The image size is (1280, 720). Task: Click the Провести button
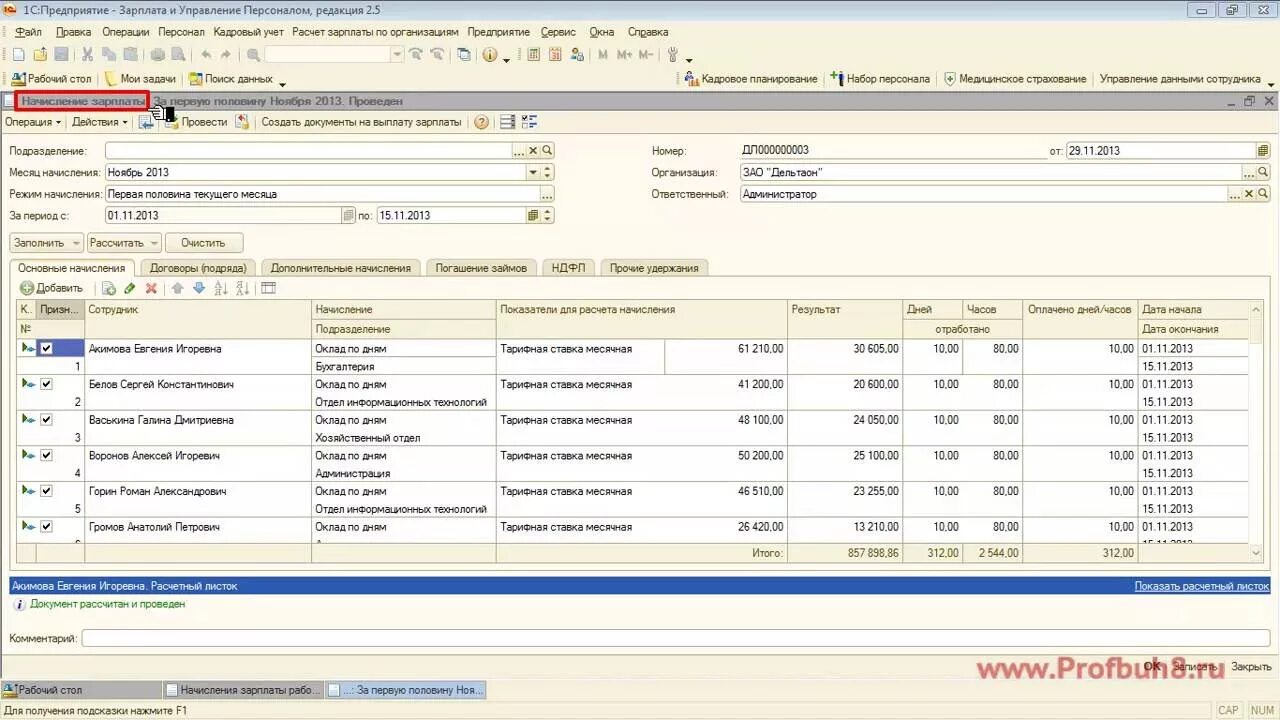pos(197,122)
